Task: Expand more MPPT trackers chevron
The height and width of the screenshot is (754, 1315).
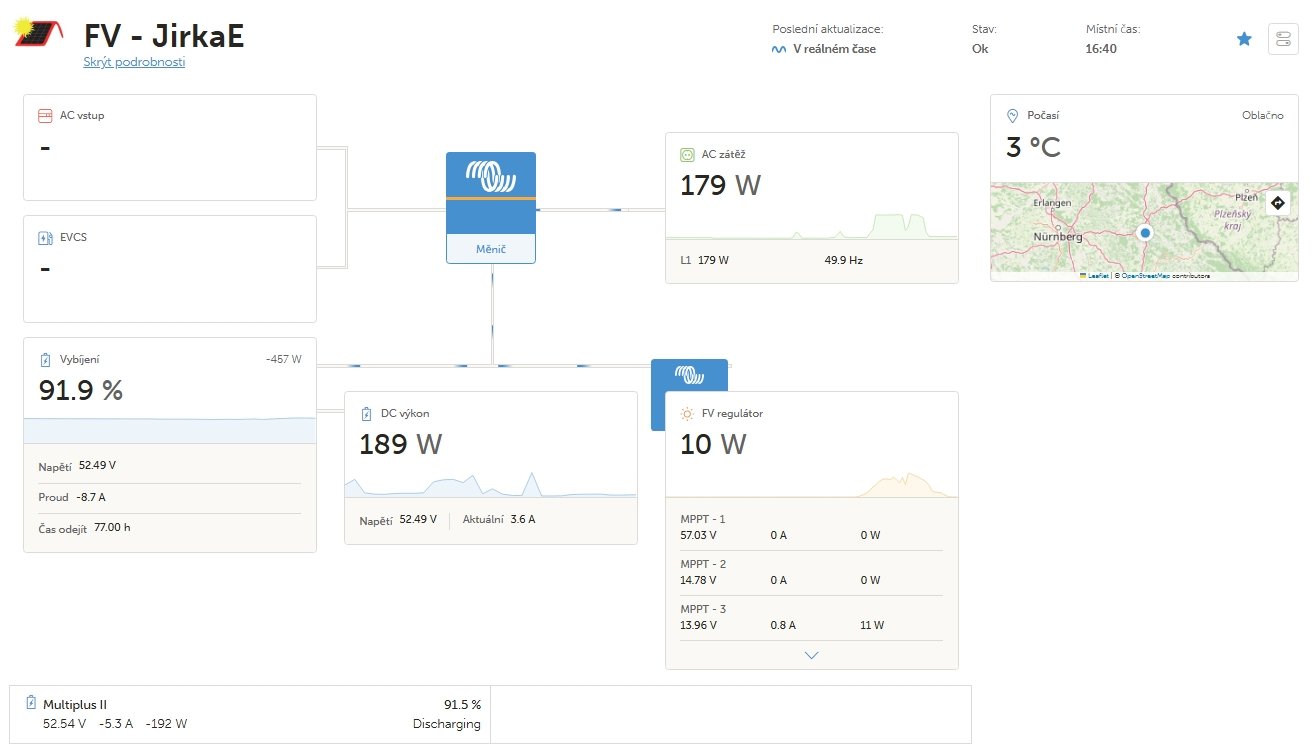Action: point(811,655)
